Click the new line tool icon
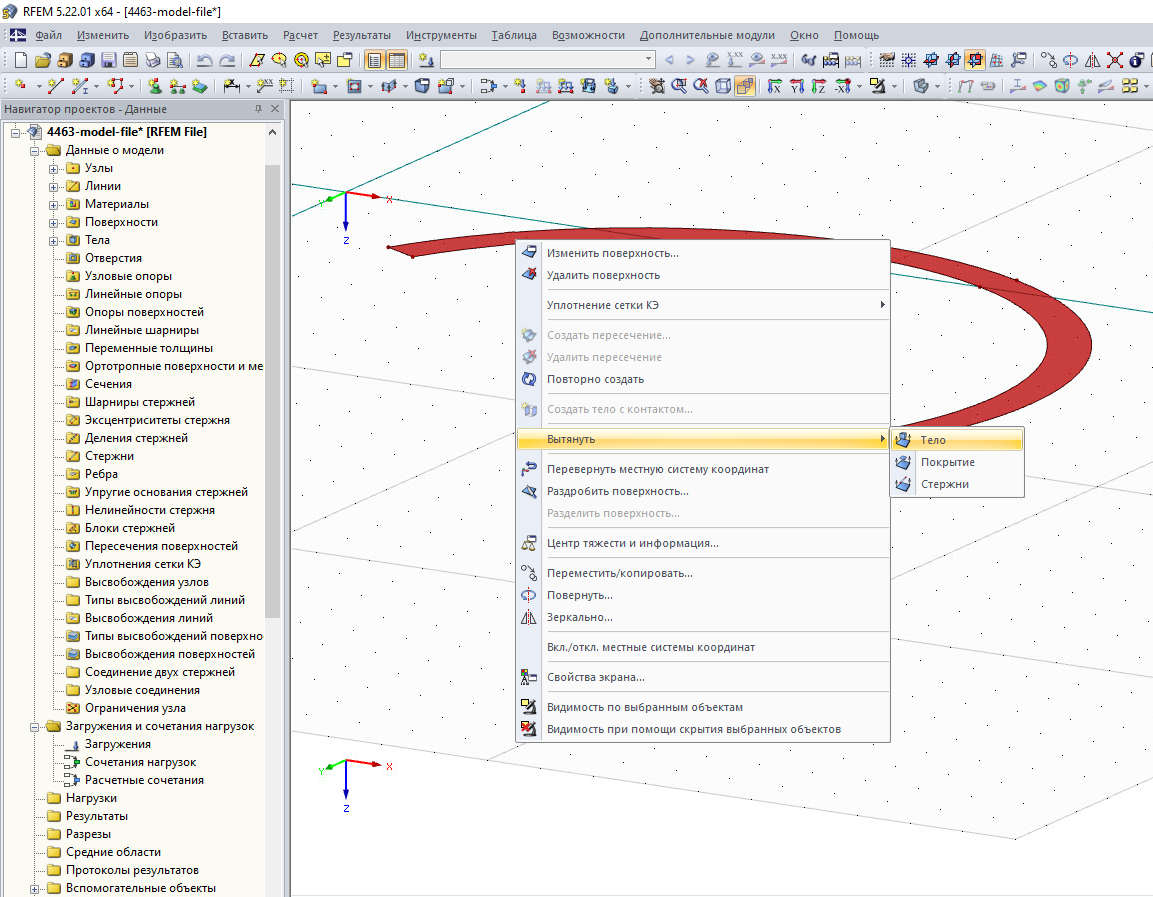 click(x=55, y=86)
